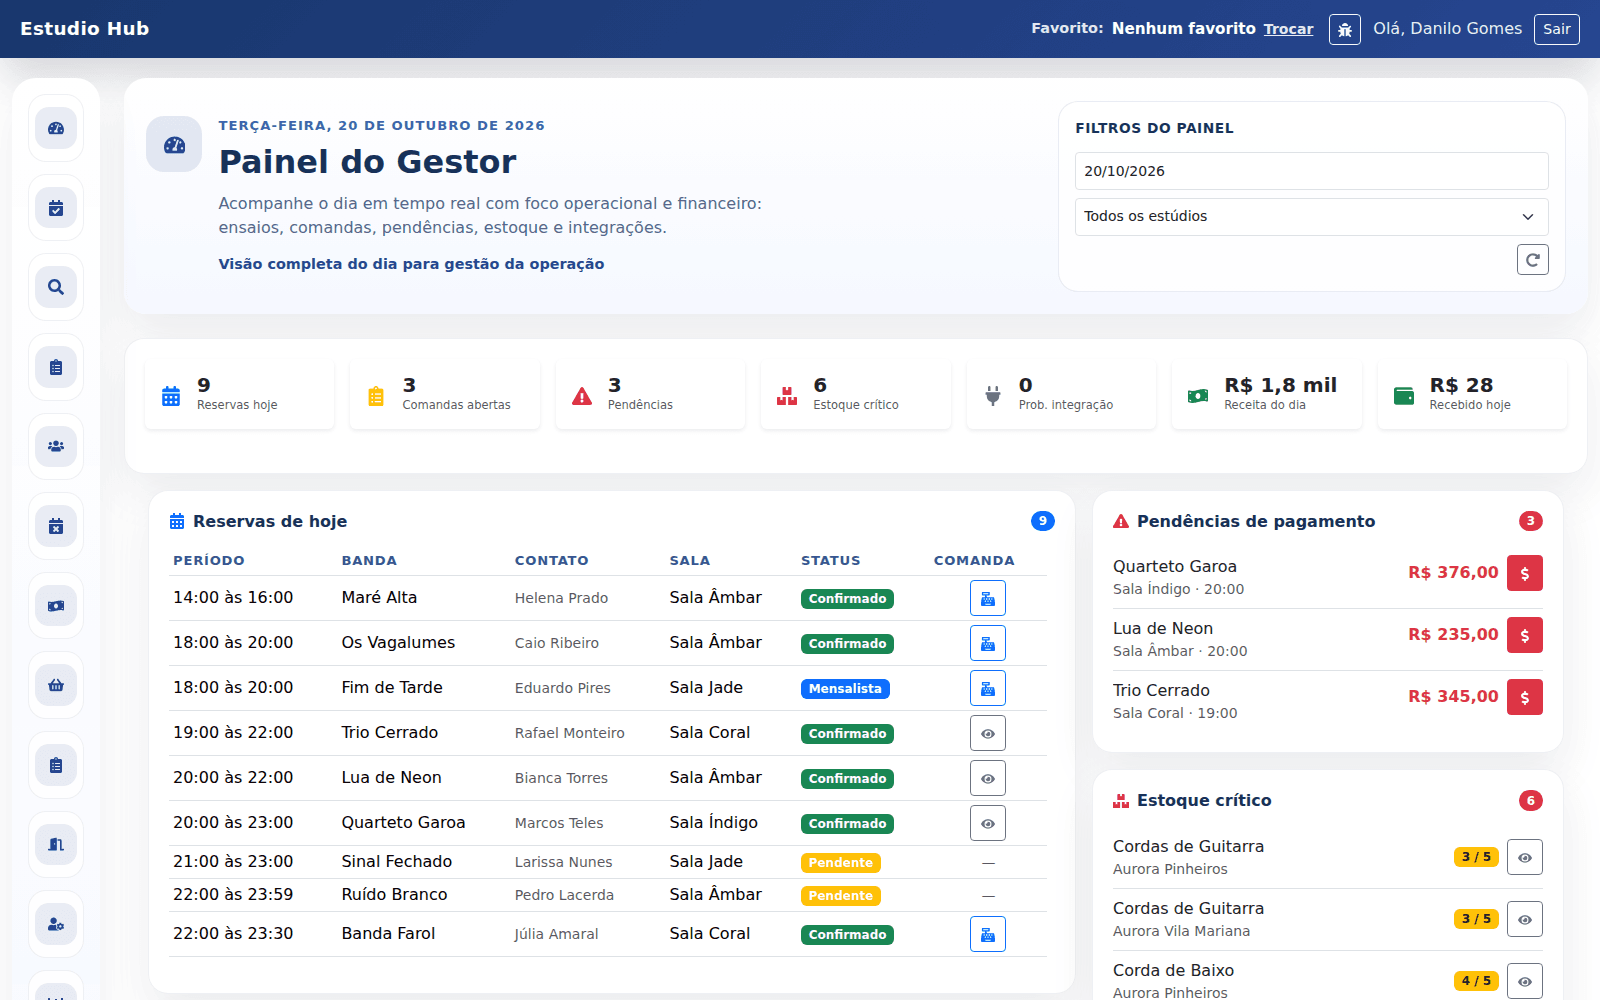This screenshot has width=1600, height=1000.
Task: Open the dashboard gauge icon in the sidebar
Action: (56, 128)
